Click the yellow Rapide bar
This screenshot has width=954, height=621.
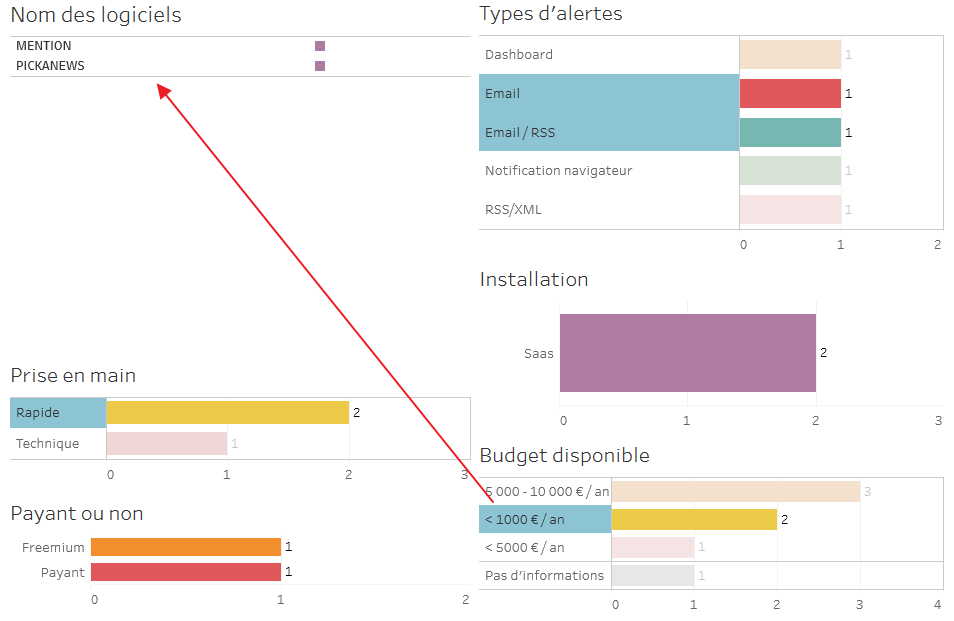click(227, 413)
